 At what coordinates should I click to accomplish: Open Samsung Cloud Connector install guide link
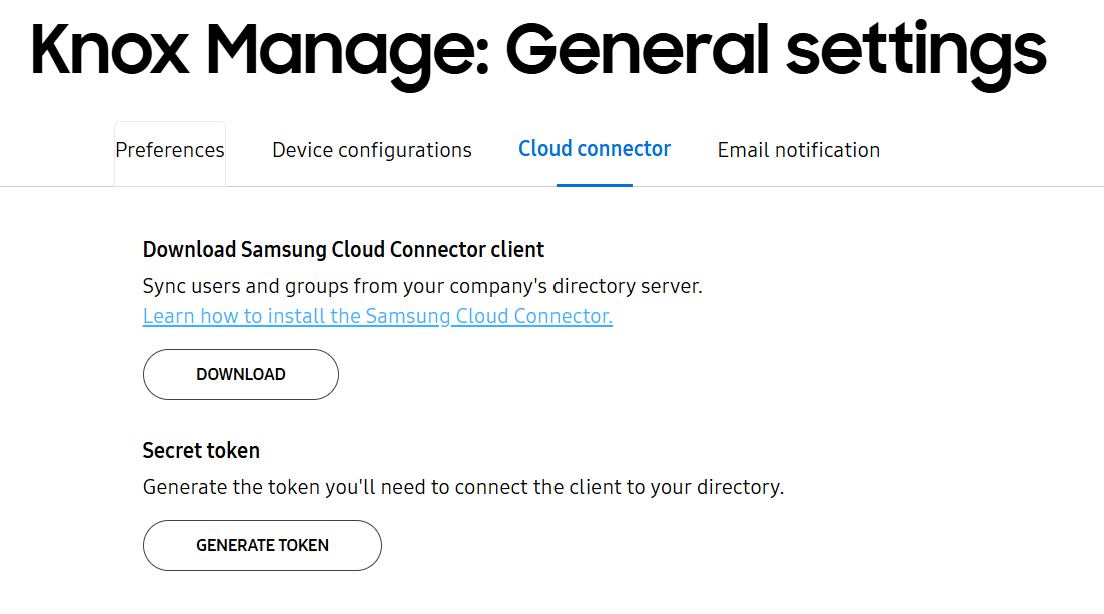377,316
